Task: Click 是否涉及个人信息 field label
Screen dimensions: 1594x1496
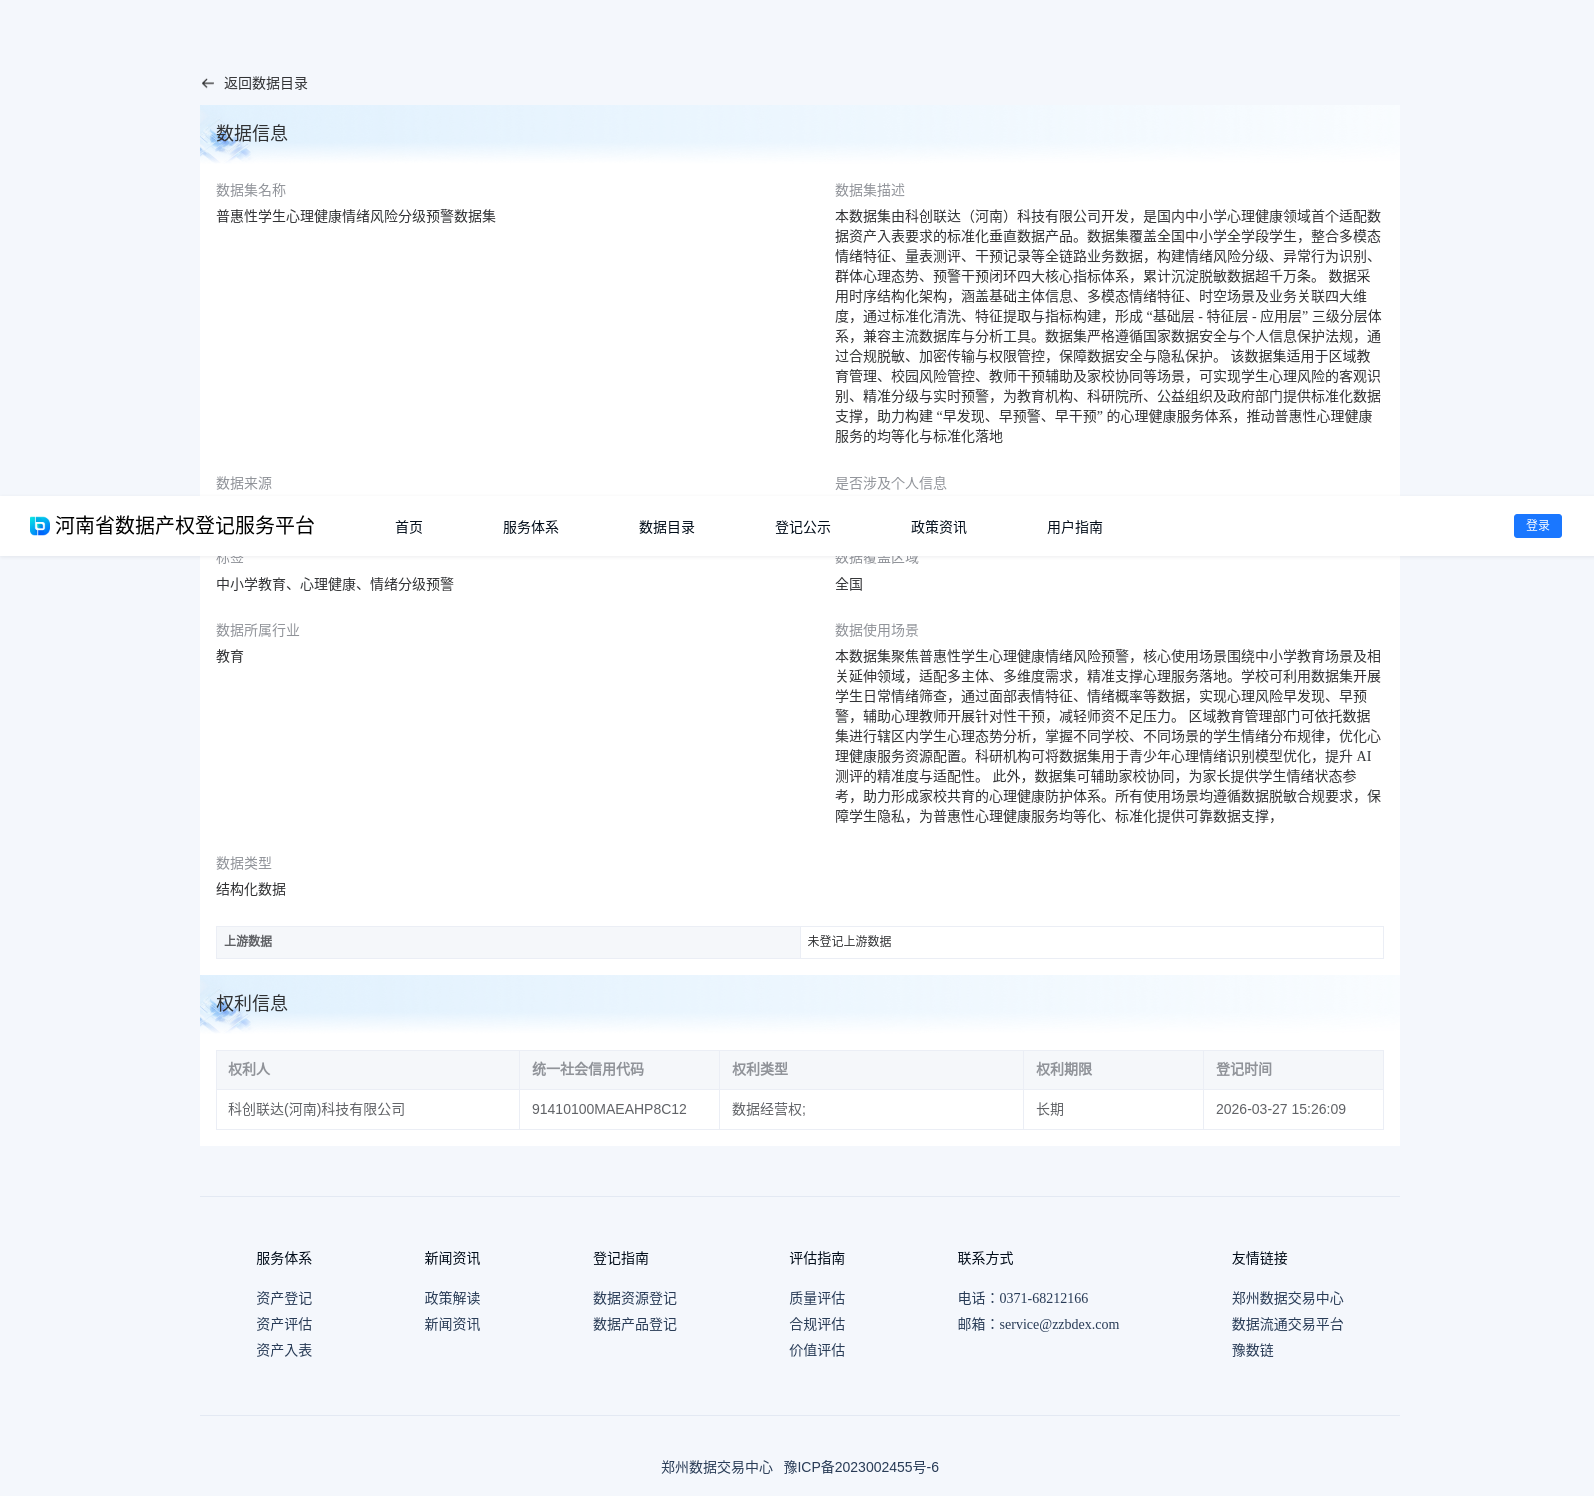Action: pos(891,483)
